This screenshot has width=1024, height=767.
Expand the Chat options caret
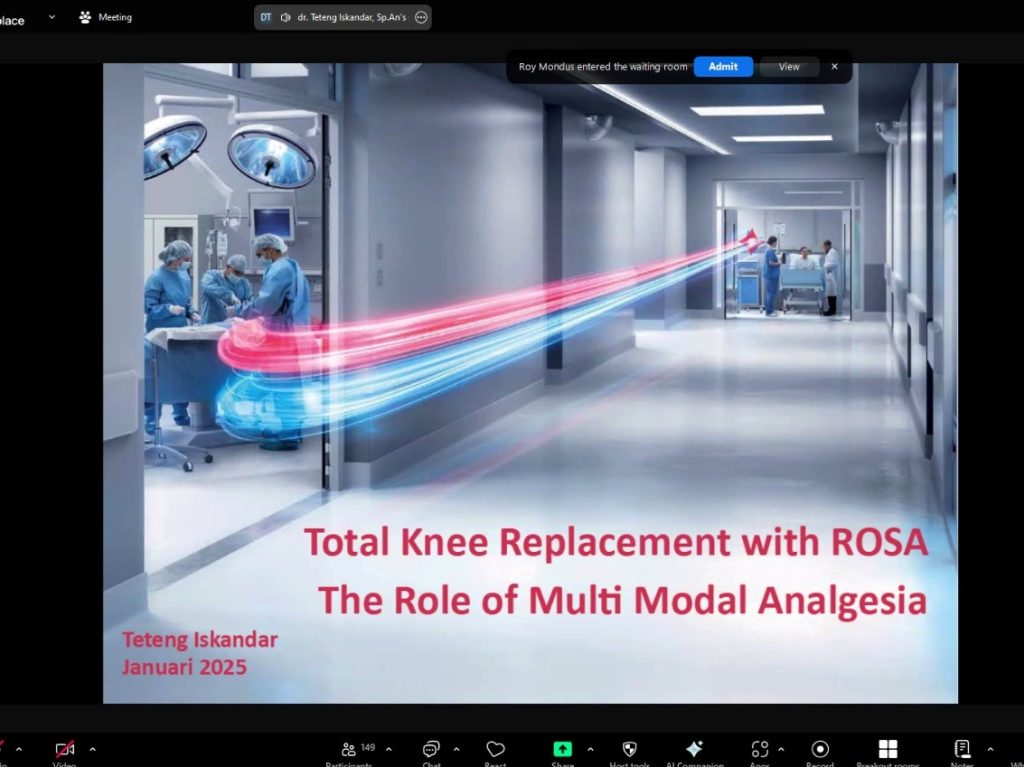point(457,749)
